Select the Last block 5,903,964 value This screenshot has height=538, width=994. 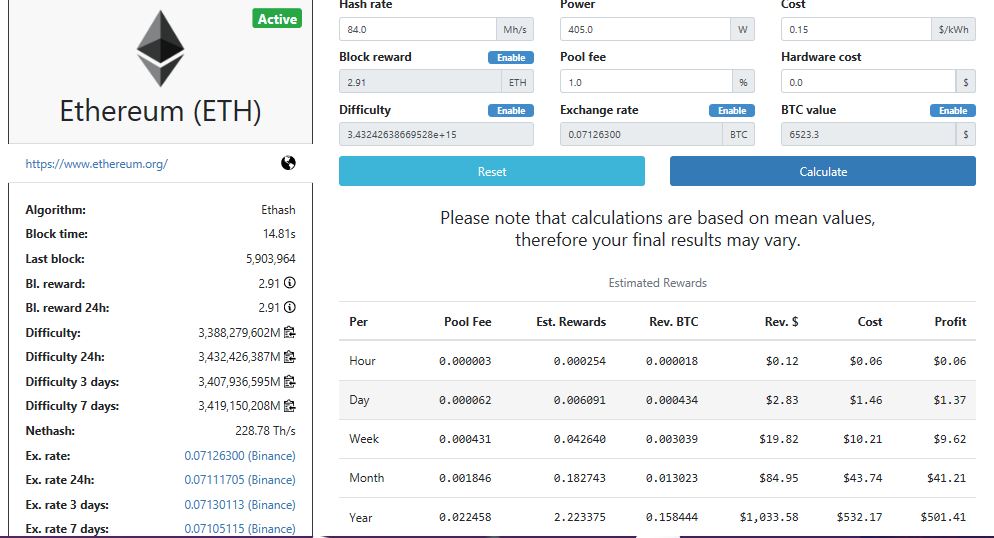tap(271, 259)
